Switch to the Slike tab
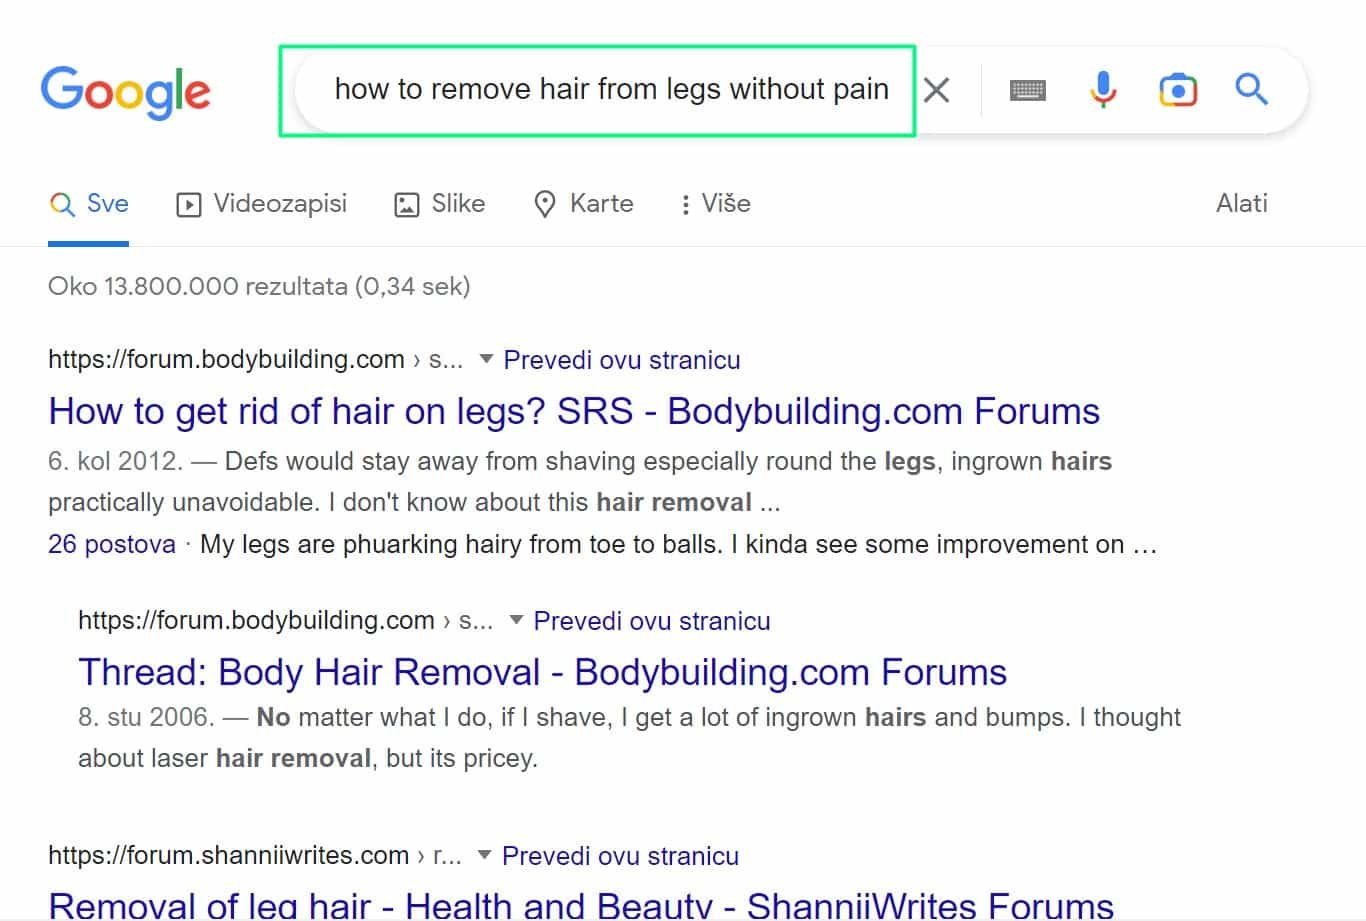 [x=439, y=204]
